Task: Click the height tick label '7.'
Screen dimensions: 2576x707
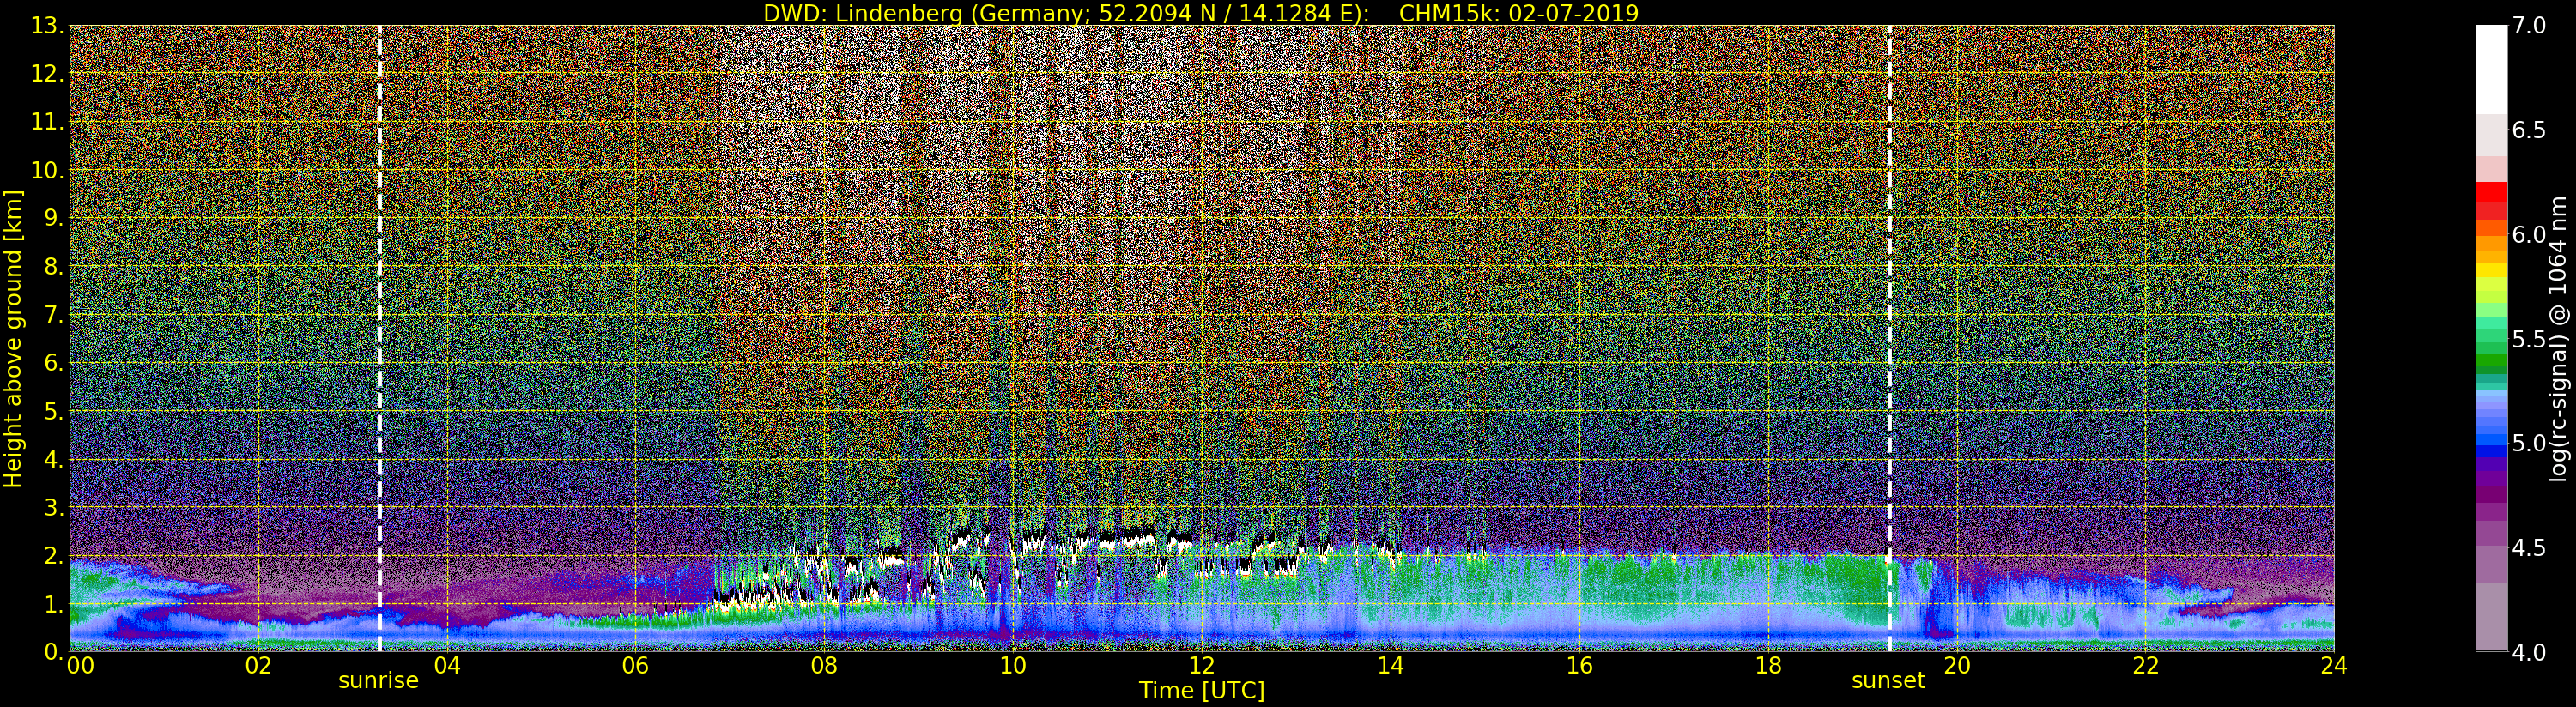Action: pyautogui.click(x=54, y=315)
